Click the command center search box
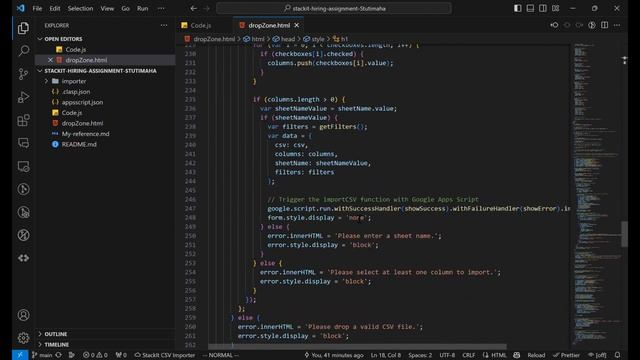Viewport: 640px width, 360px height. (334, 8)
